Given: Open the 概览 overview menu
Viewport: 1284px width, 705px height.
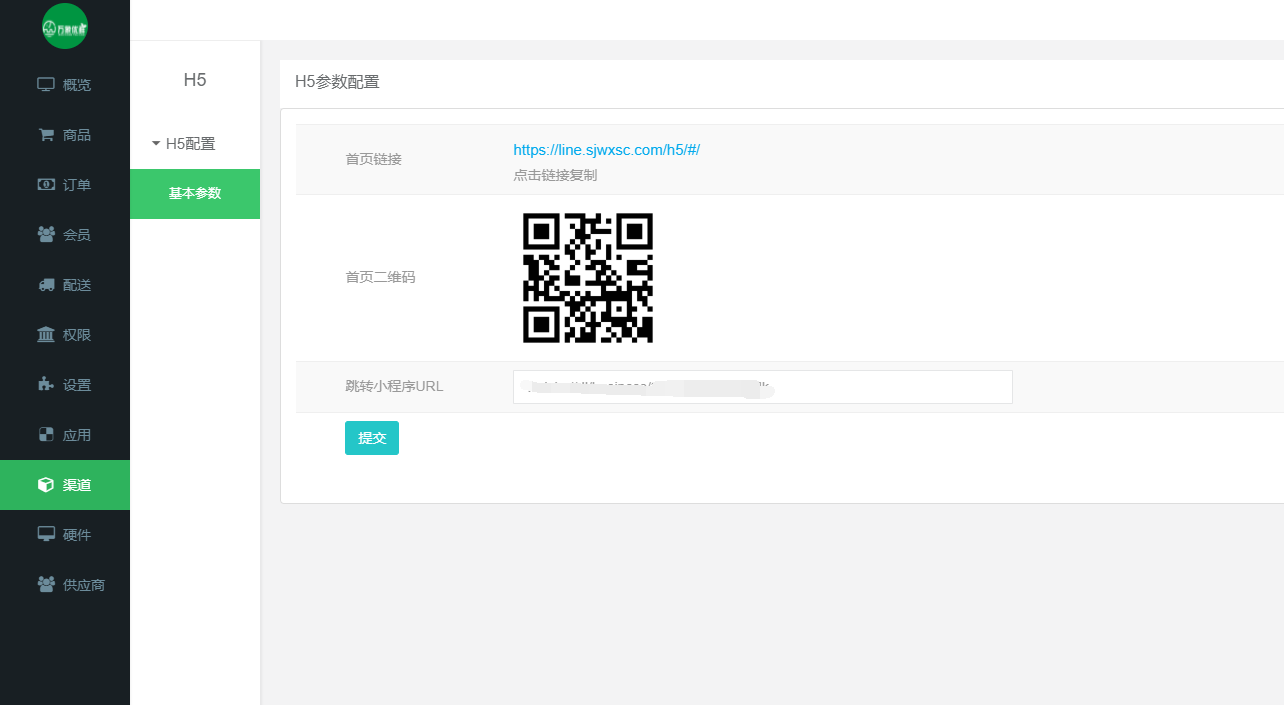Looking at the screenshot, I should pyautogui.click(x=65, y=85).
